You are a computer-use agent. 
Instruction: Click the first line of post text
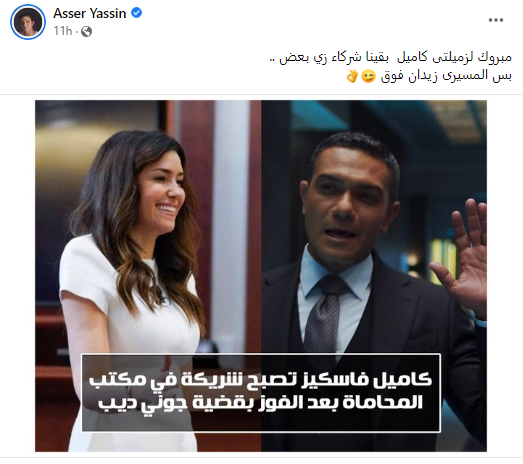(x=391, y=57)
